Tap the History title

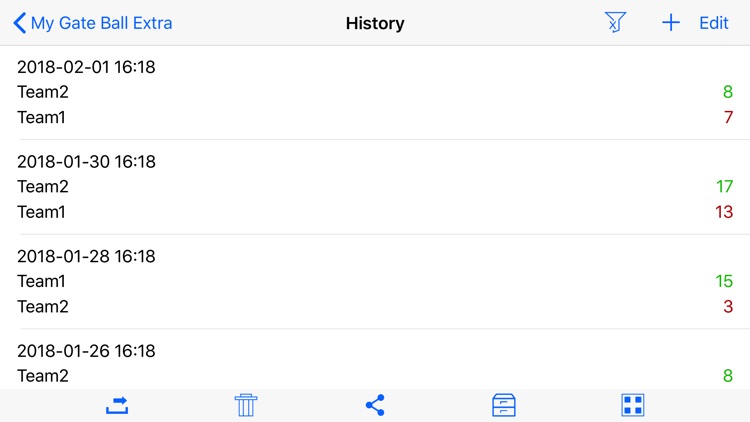coord(375,23)
